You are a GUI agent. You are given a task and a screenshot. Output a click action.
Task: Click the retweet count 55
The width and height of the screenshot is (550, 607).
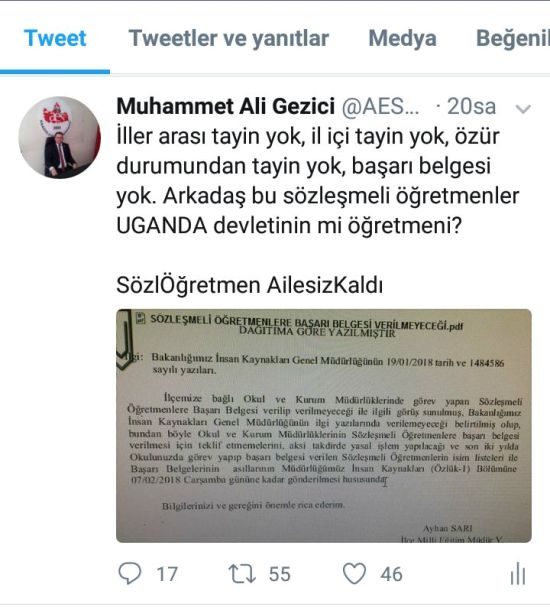pyautogui.click(x=279, y=574)
